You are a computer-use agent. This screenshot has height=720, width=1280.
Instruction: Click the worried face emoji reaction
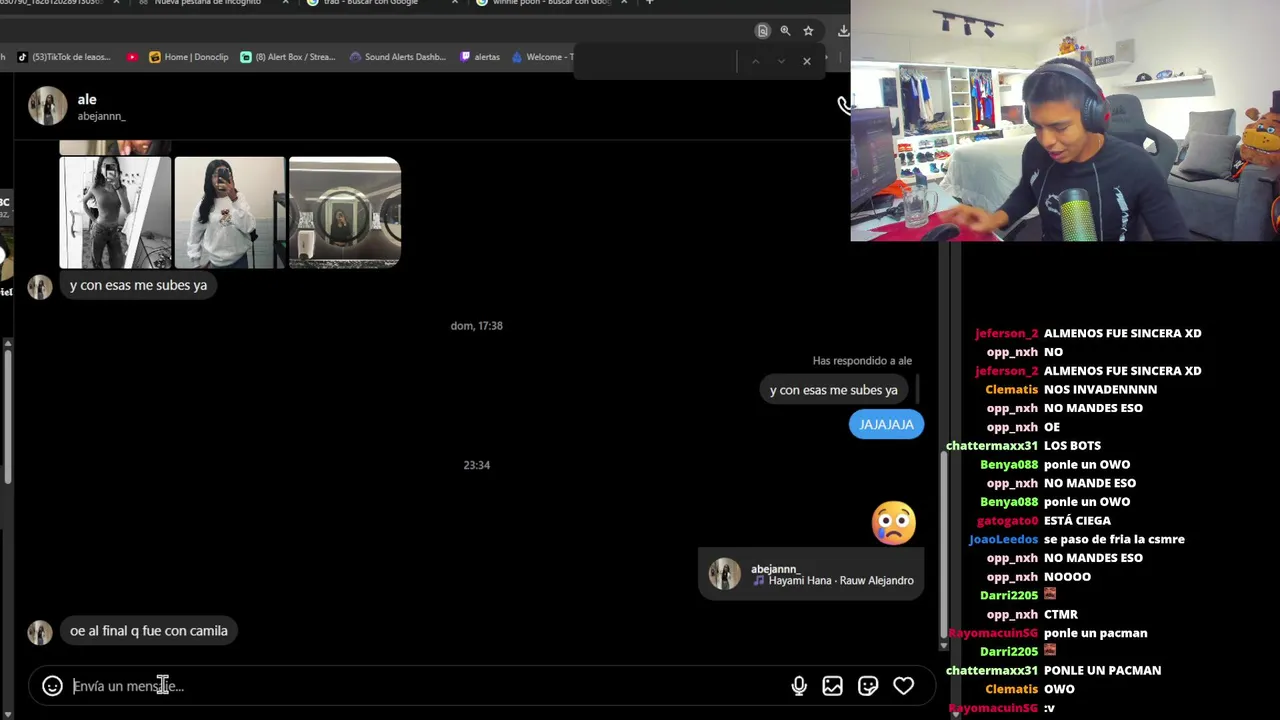(894, 522)
